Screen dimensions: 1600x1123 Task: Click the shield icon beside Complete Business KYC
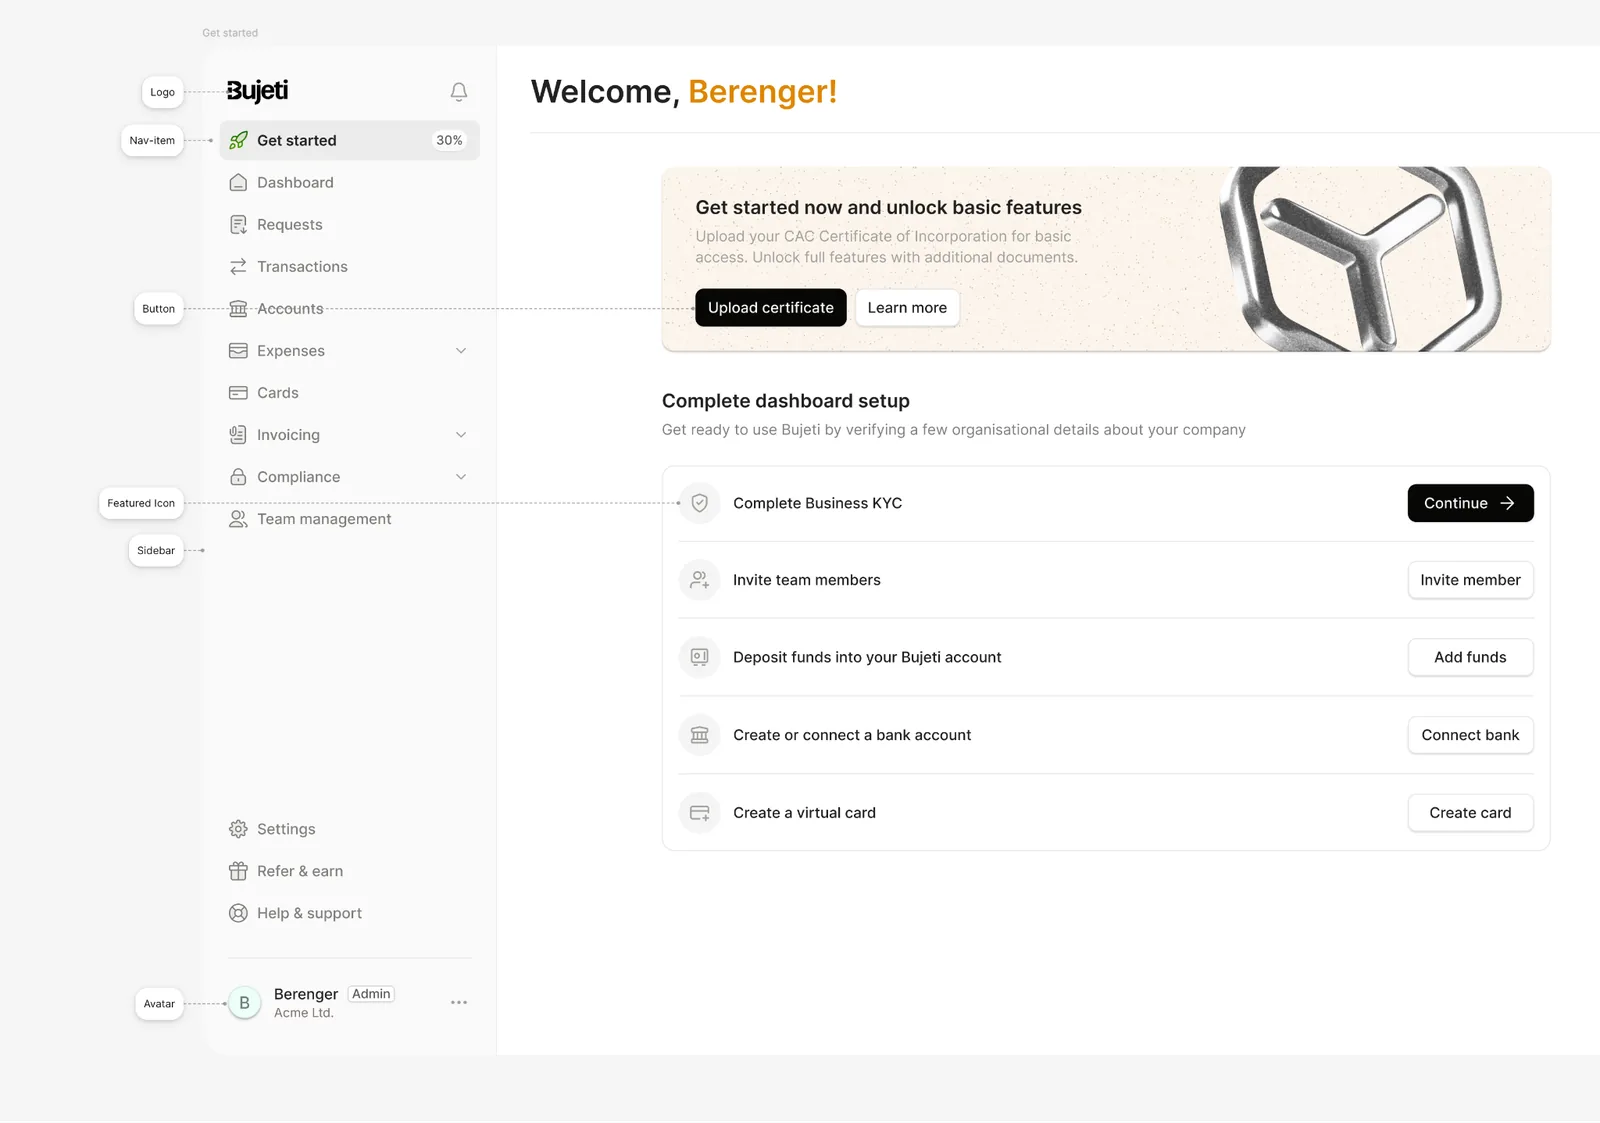click(700, 503)
